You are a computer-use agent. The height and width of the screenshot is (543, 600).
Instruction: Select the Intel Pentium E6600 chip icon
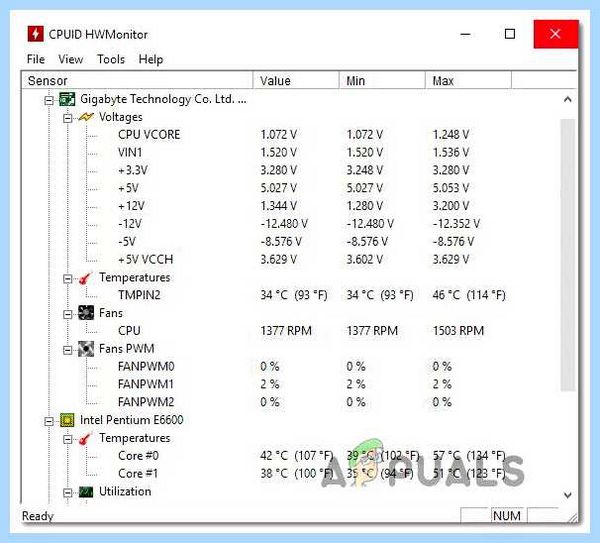67,420
